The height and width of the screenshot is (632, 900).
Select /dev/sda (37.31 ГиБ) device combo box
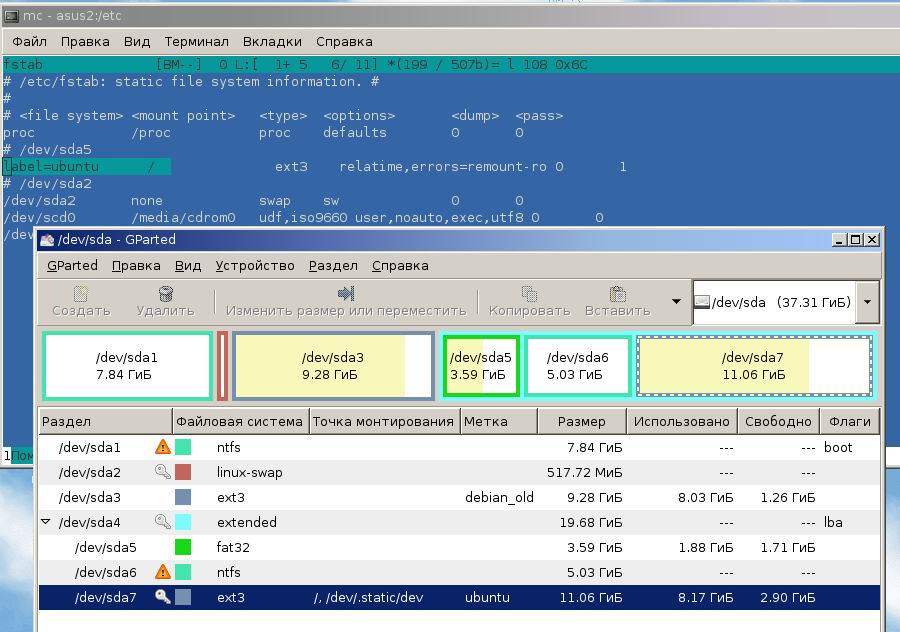coord(786,302)
